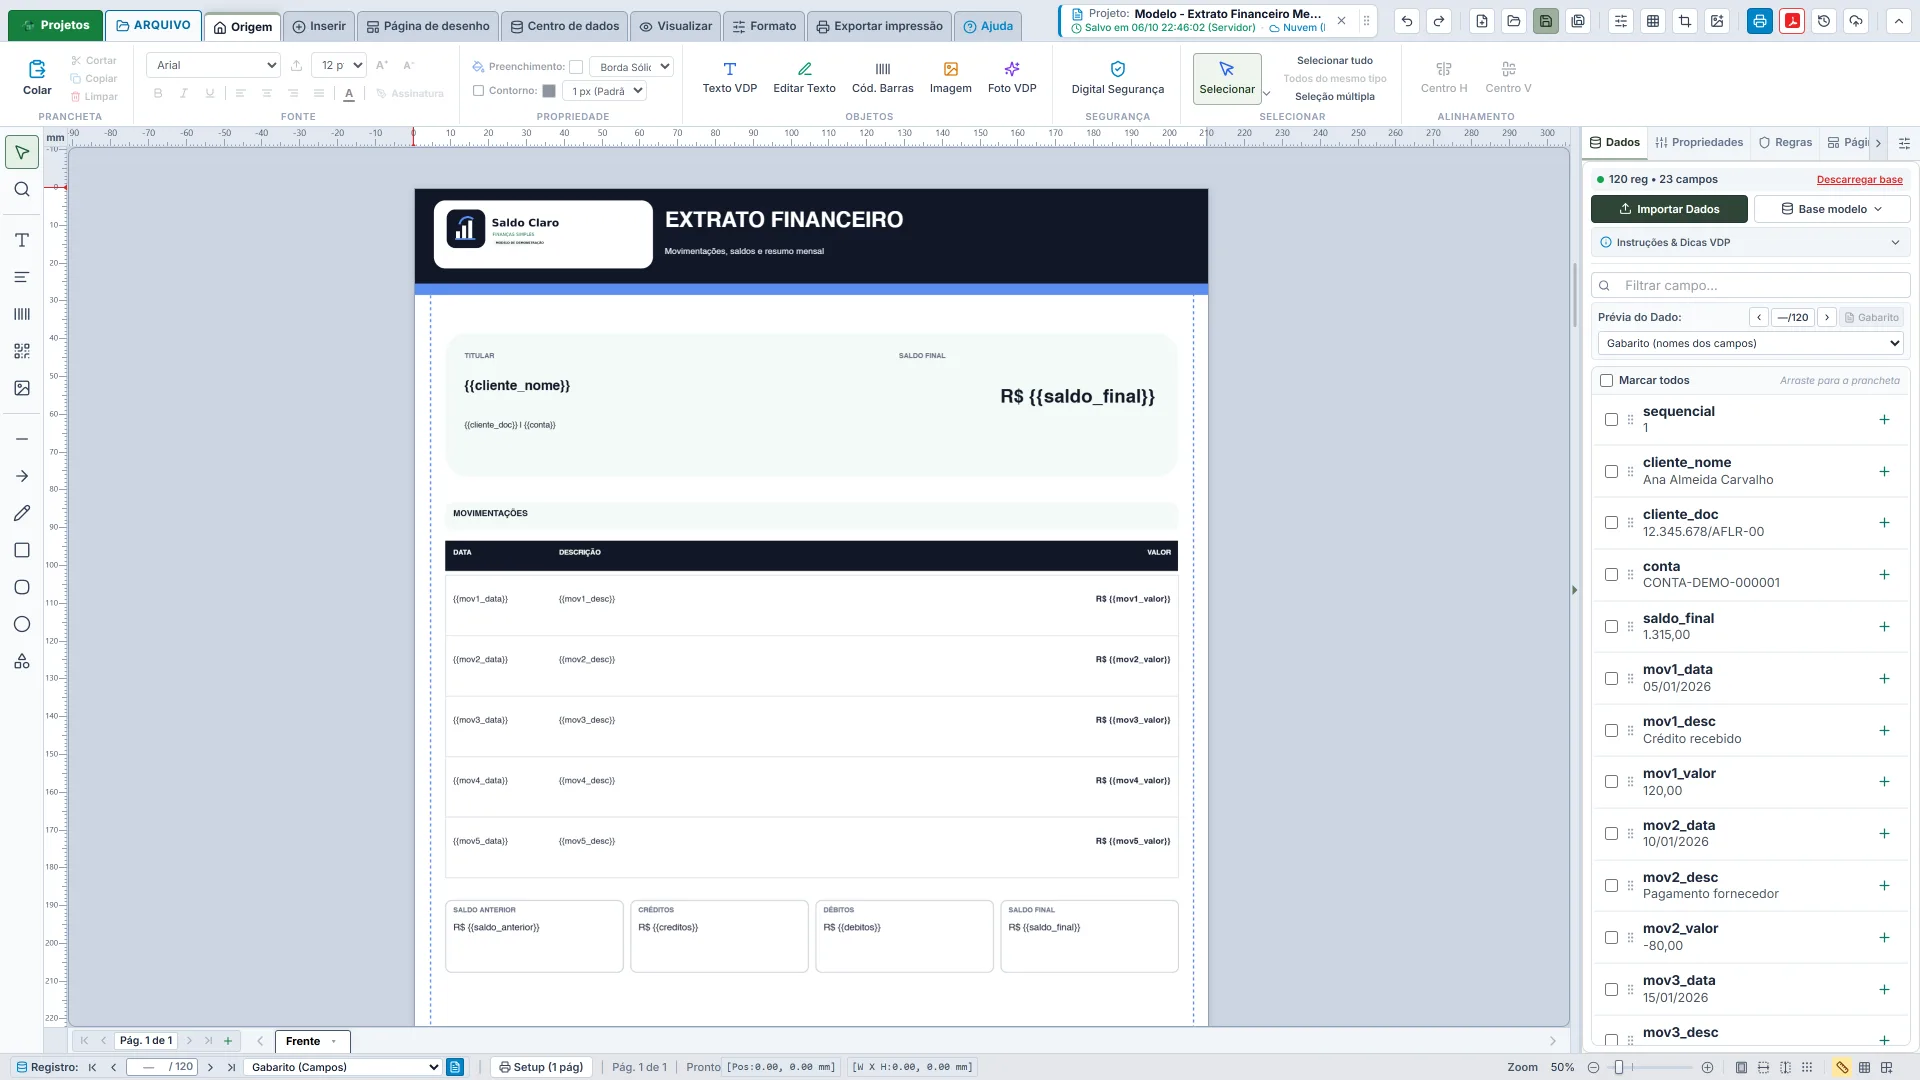Open the Base modelo dropdown
The height and width of the screenshot is (1080, 1920).
pyautogui.click(x=1832, y=209)
